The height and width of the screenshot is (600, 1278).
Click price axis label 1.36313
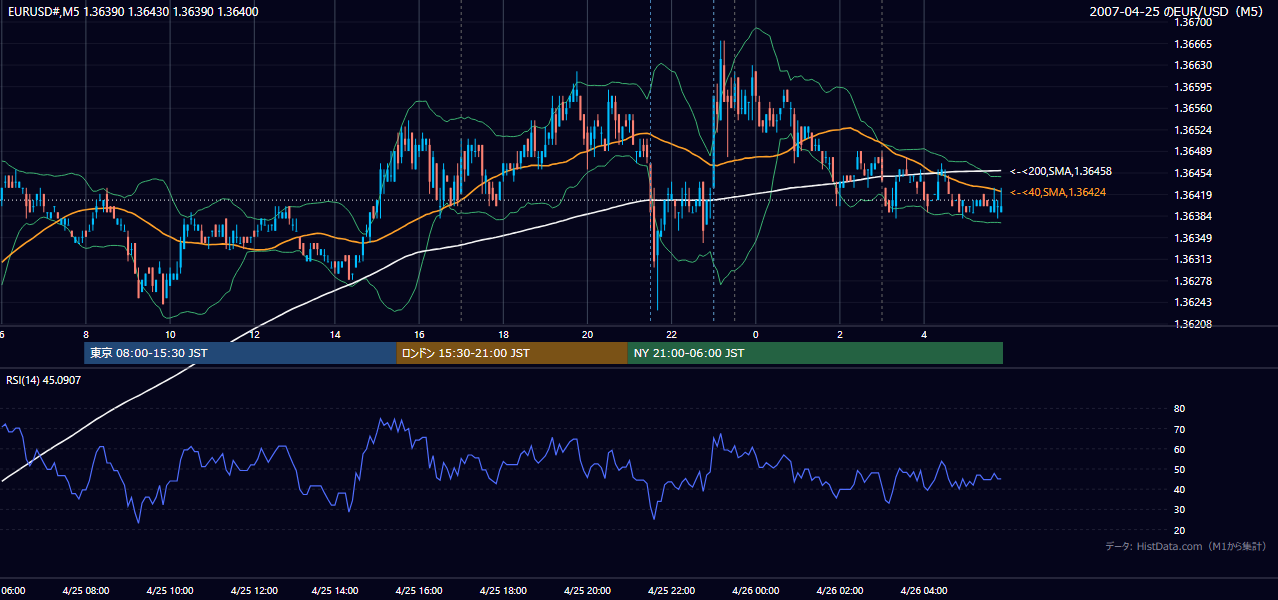pyautogui.click(x=1193, y=259)
